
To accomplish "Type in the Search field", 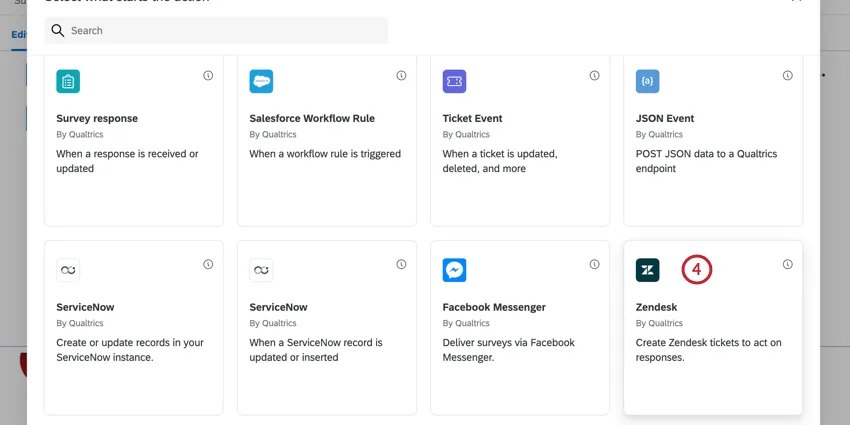I will (225, 31).
